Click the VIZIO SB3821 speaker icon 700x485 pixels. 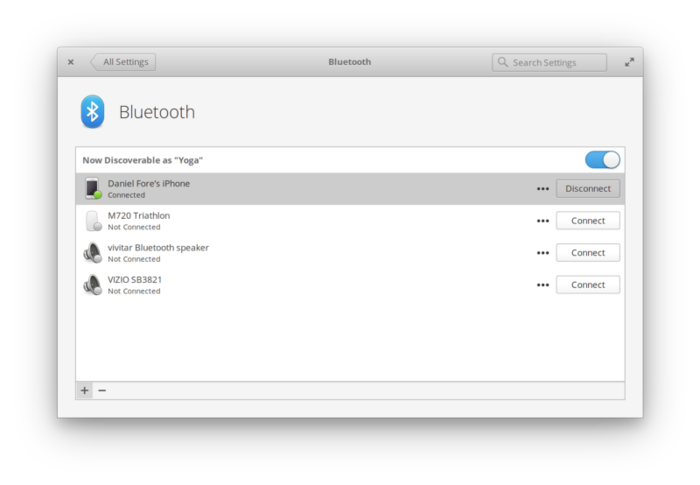[92, 285]
